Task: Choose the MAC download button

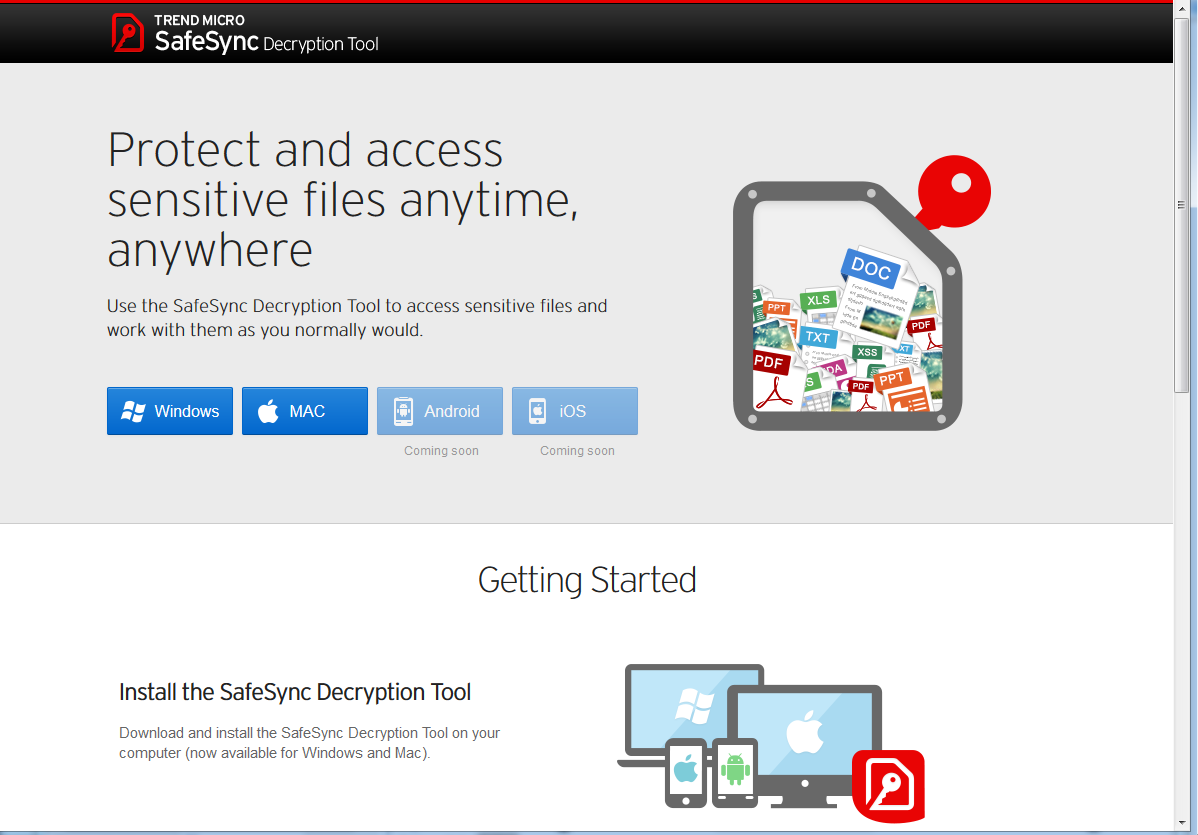Action: [305, 411]
